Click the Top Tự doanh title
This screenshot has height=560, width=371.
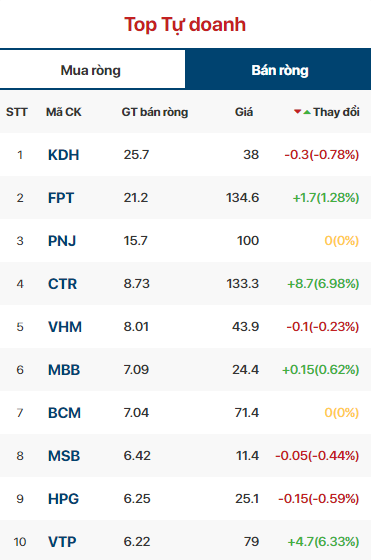coord(185,25)
